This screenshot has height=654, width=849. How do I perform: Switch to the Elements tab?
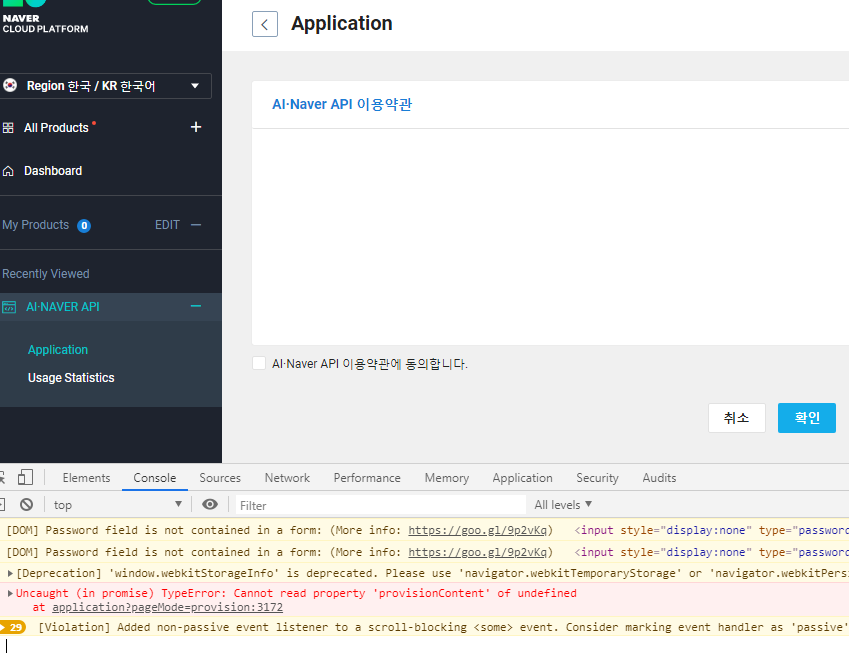click(x=86, y=478)
